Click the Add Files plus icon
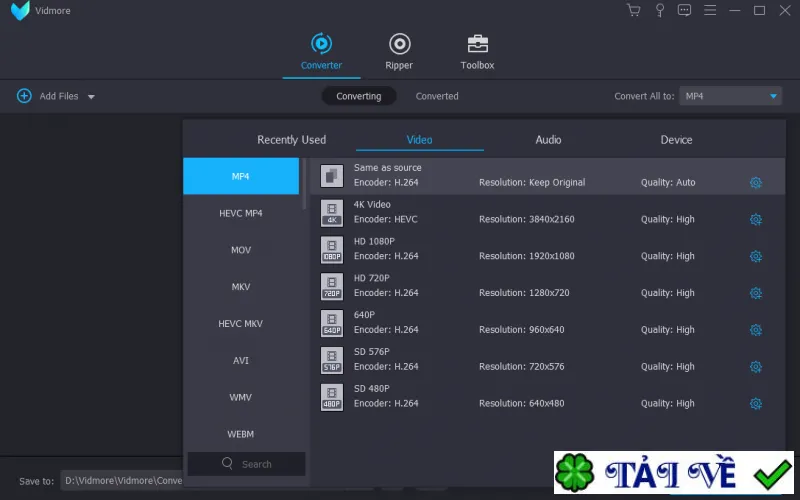 (24, 96)
